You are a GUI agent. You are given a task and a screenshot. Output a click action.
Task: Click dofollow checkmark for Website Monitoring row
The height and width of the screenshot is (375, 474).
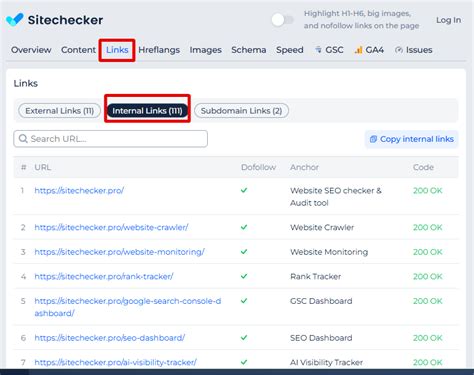click(x=244, y=251)
